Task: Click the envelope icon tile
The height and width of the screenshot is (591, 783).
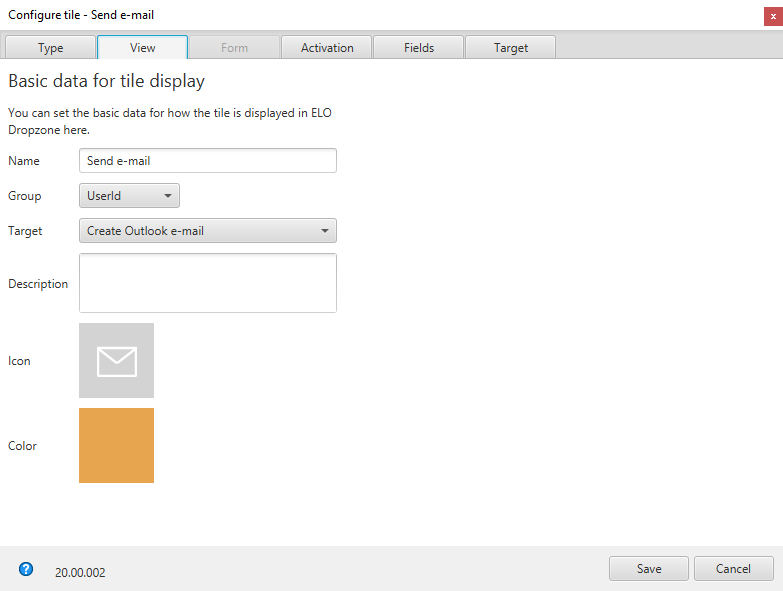Action: point(116,361)
